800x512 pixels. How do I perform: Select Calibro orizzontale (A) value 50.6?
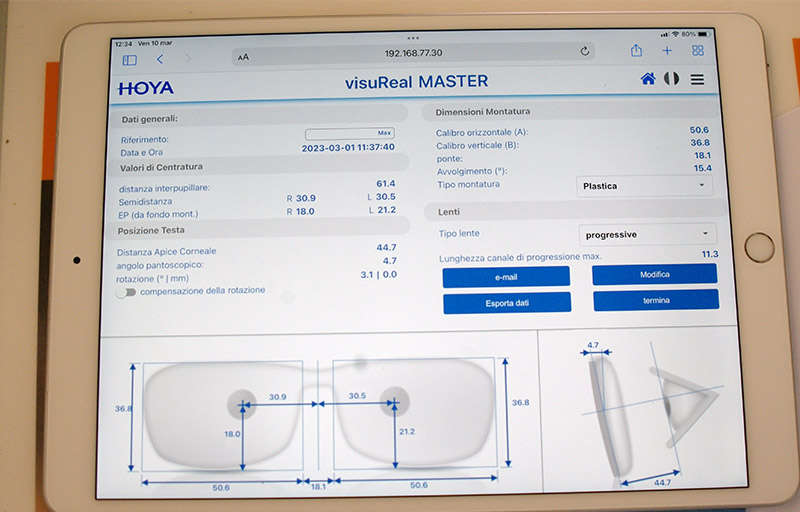click(699, 130)
